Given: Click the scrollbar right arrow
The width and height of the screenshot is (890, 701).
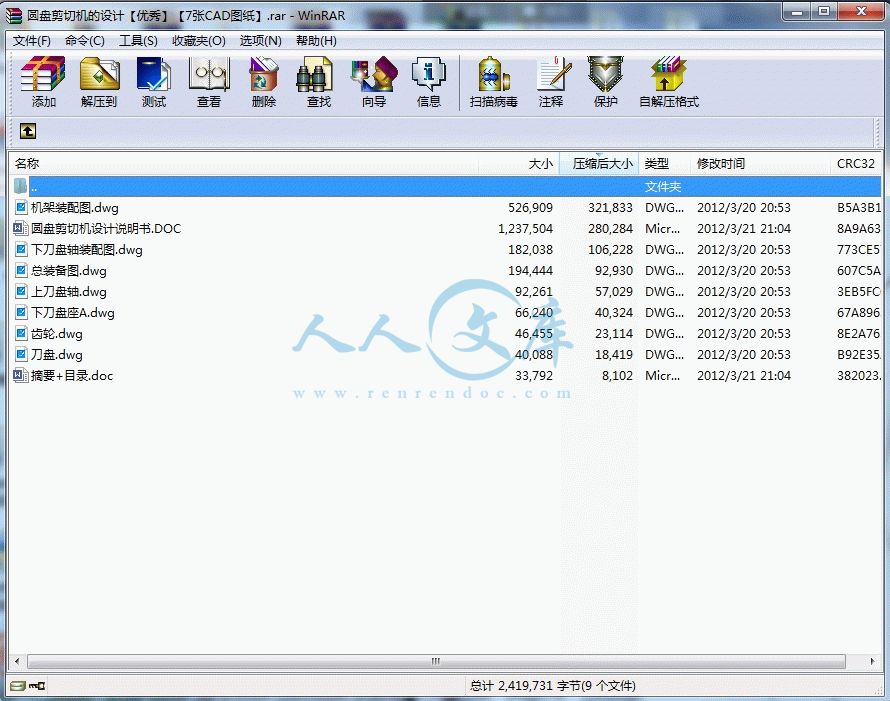Looking at the screenshot, I should 872,661.
